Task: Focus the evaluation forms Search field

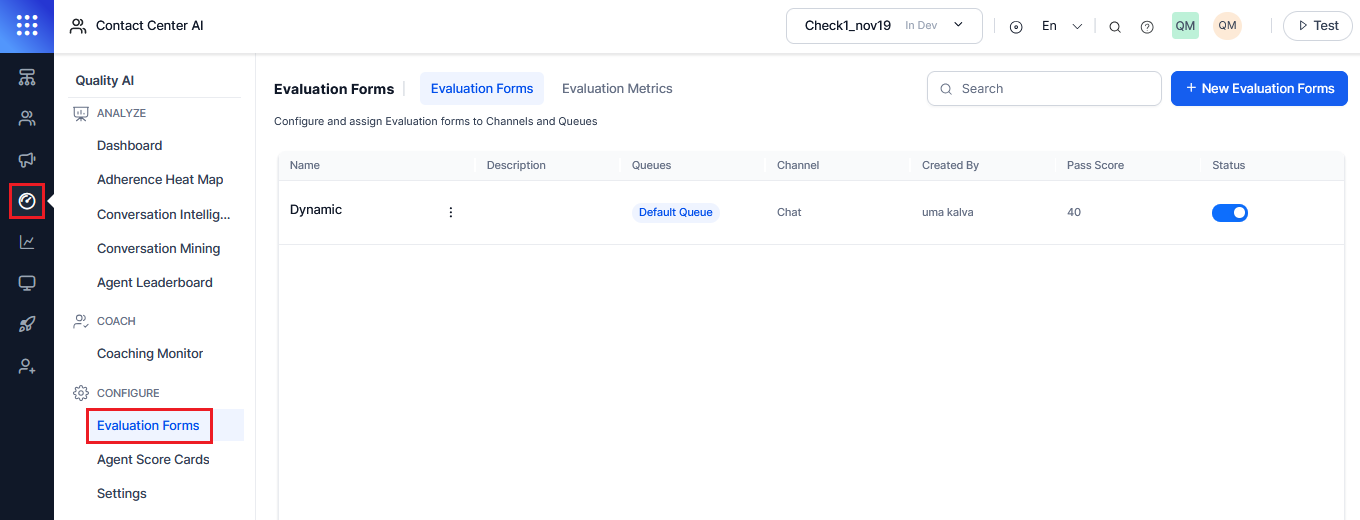Action: 1044,89
